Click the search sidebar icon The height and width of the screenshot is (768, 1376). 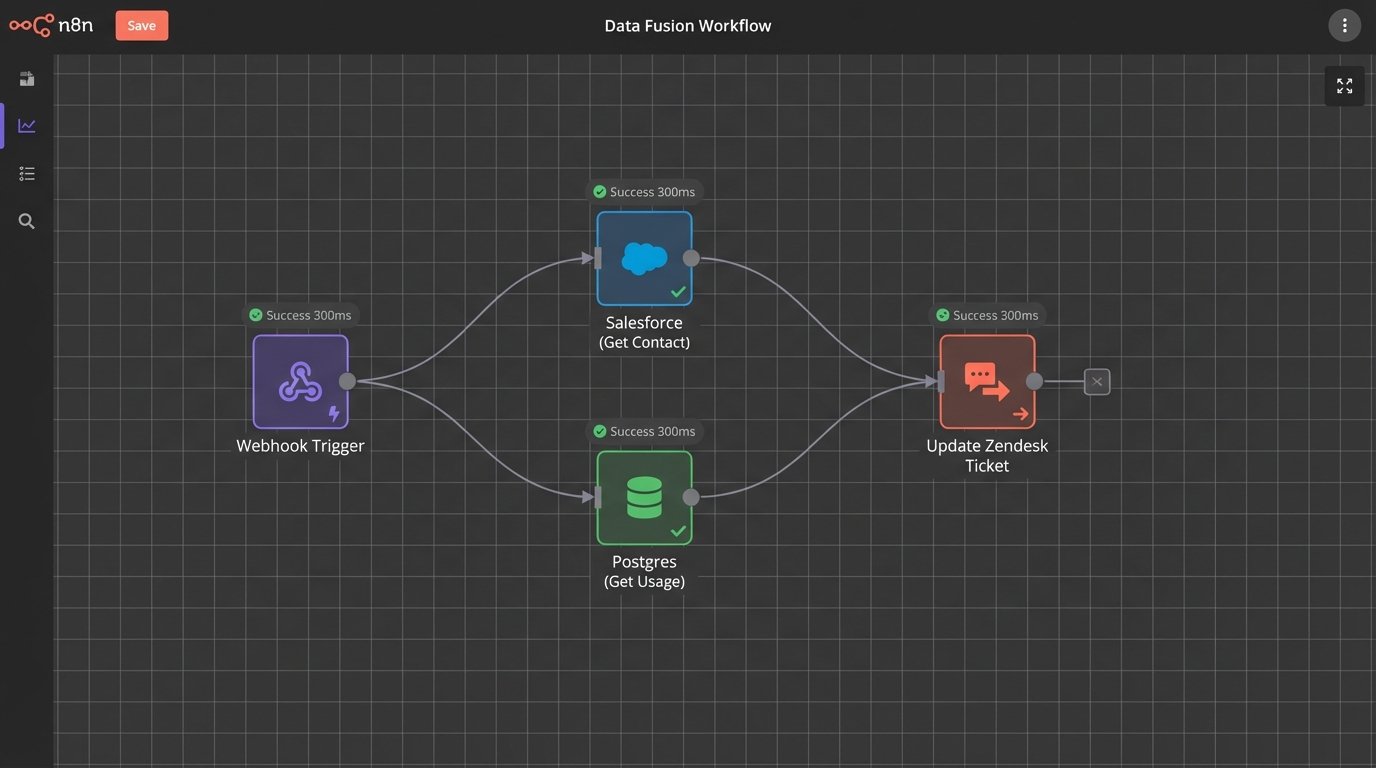(x=27, y=221)
